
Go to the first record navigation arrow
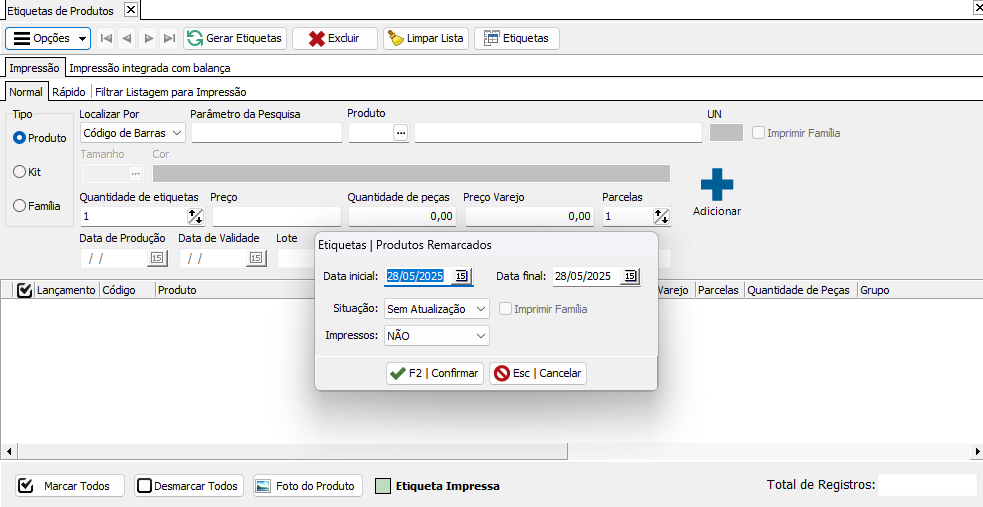pos(106,38)
